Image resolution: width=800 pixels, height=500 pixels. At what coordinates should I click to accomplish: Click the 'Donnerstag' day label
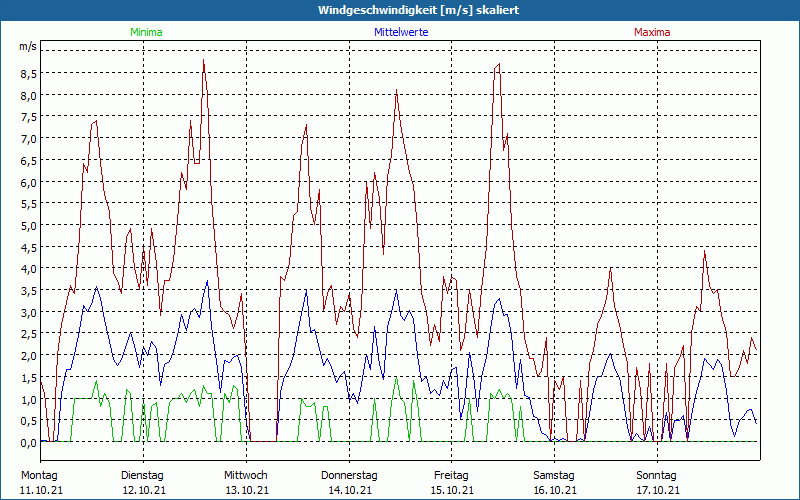click(x=349, y=476)
